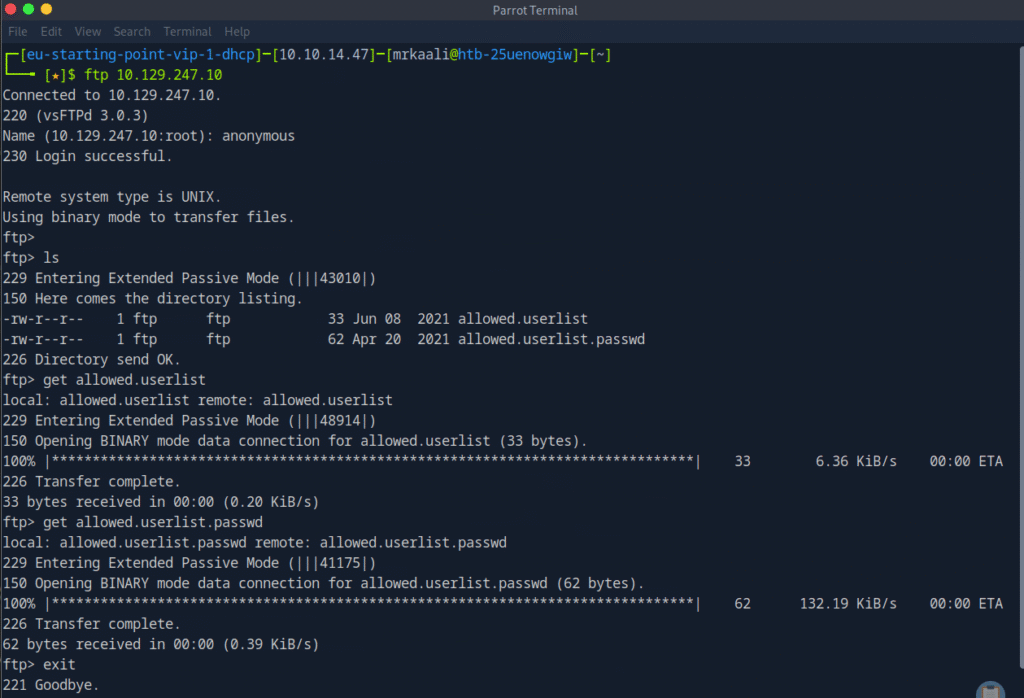The height and width of the screenshot is (698, 1024).
Task: Click the '221 Goodbye.' line
Action: [x=50, y=685]
